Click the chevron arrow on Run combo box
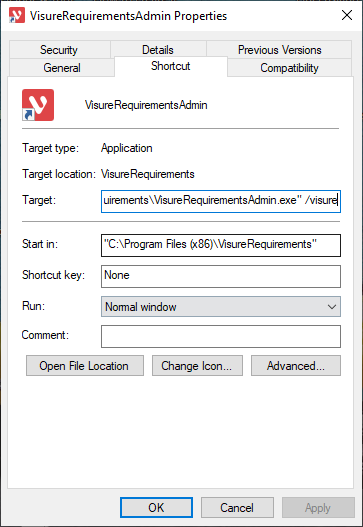This screenshot has width=363, height=527. [x=332, y=307]
